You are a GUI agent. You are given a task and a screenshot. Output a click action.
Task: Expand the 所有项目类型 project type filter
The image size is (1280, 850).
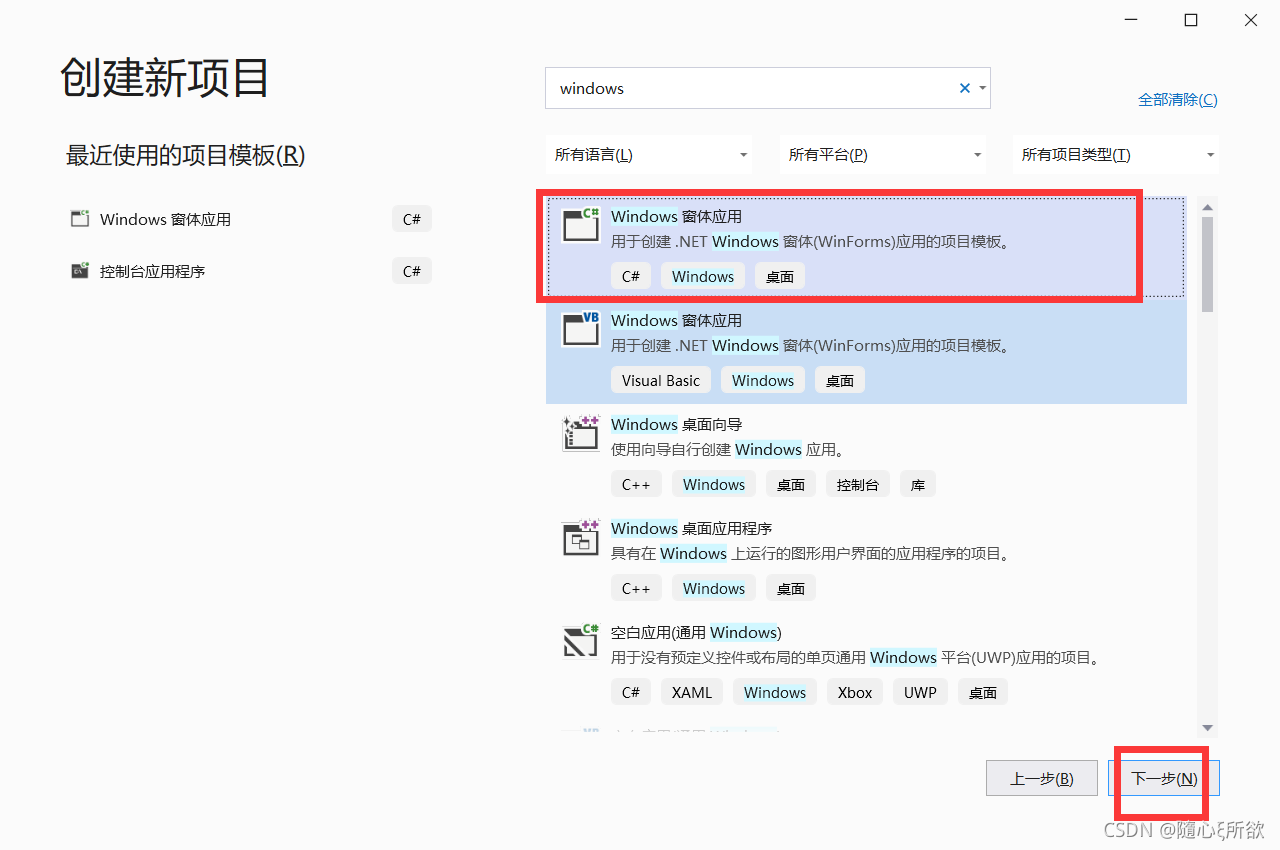tap(1116, 155)
